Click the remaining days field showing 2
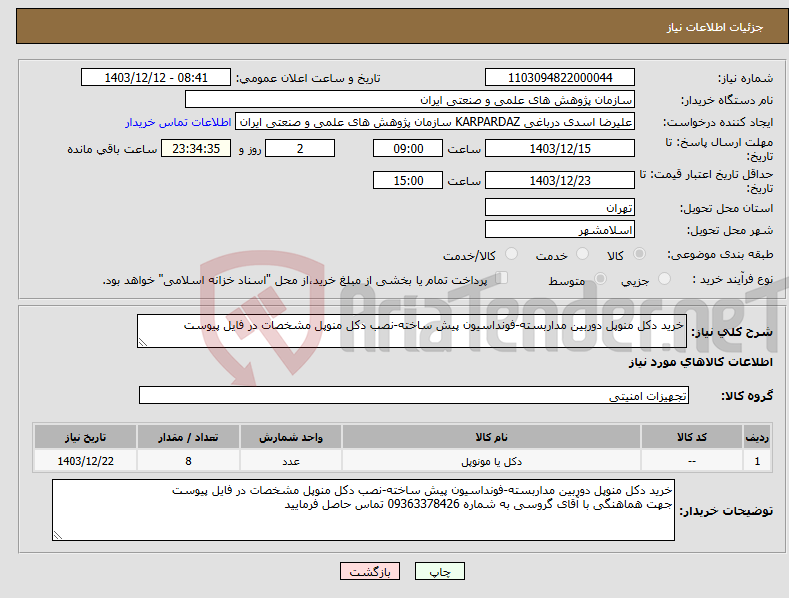 coord(300,148)
